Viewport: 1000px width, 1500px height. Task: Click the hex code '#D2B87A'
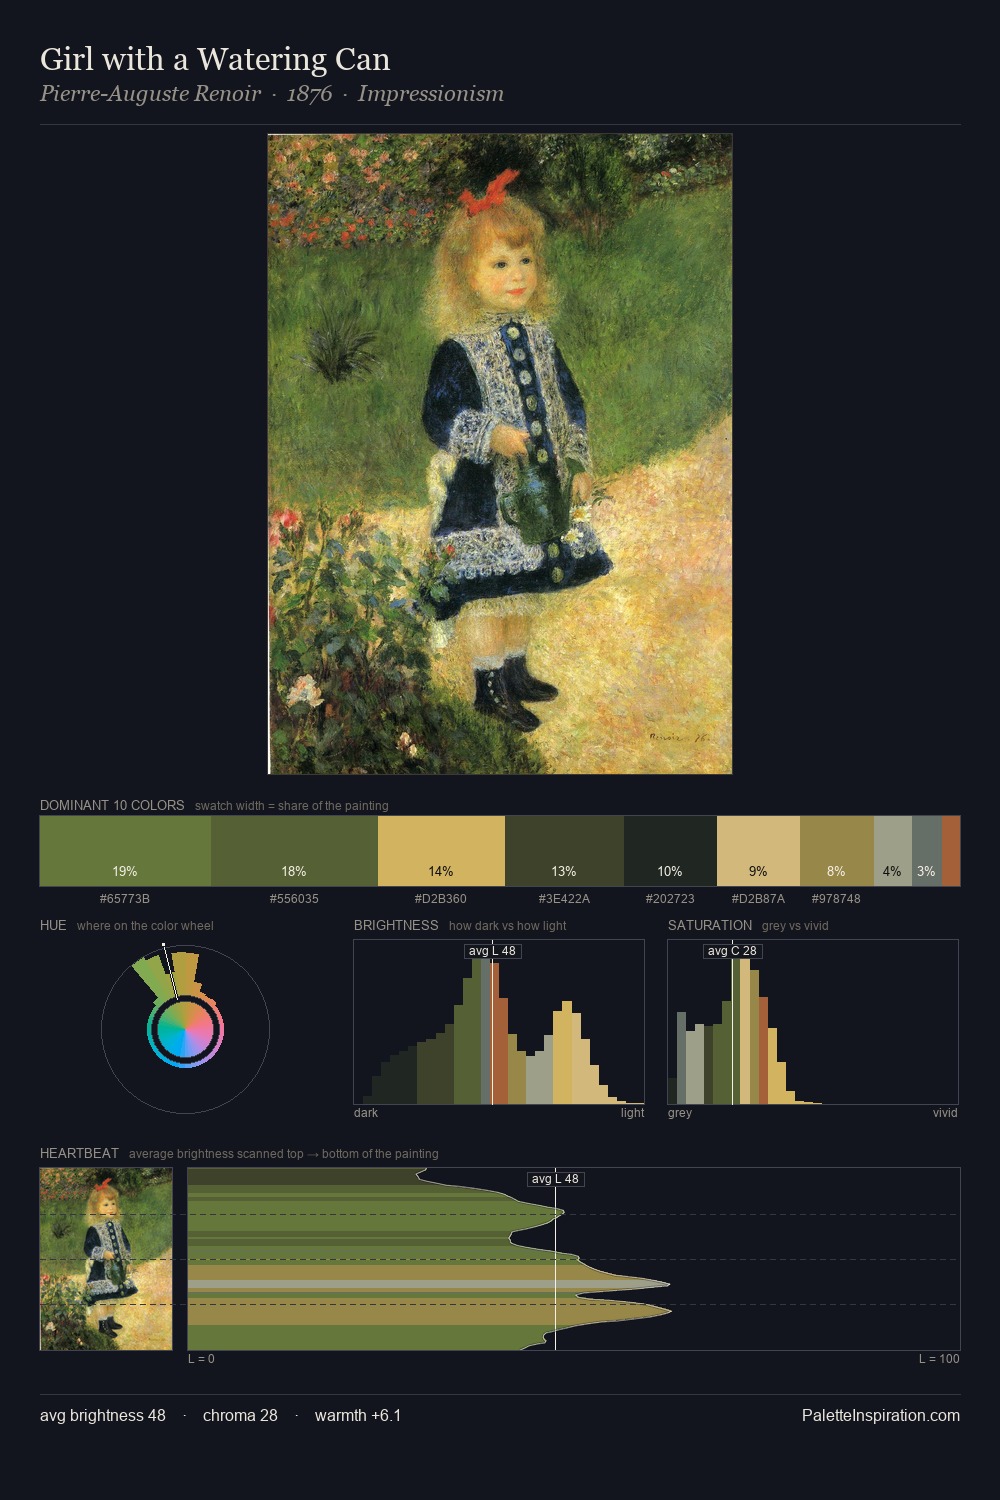pyautogui.click(x=758, y=899)
